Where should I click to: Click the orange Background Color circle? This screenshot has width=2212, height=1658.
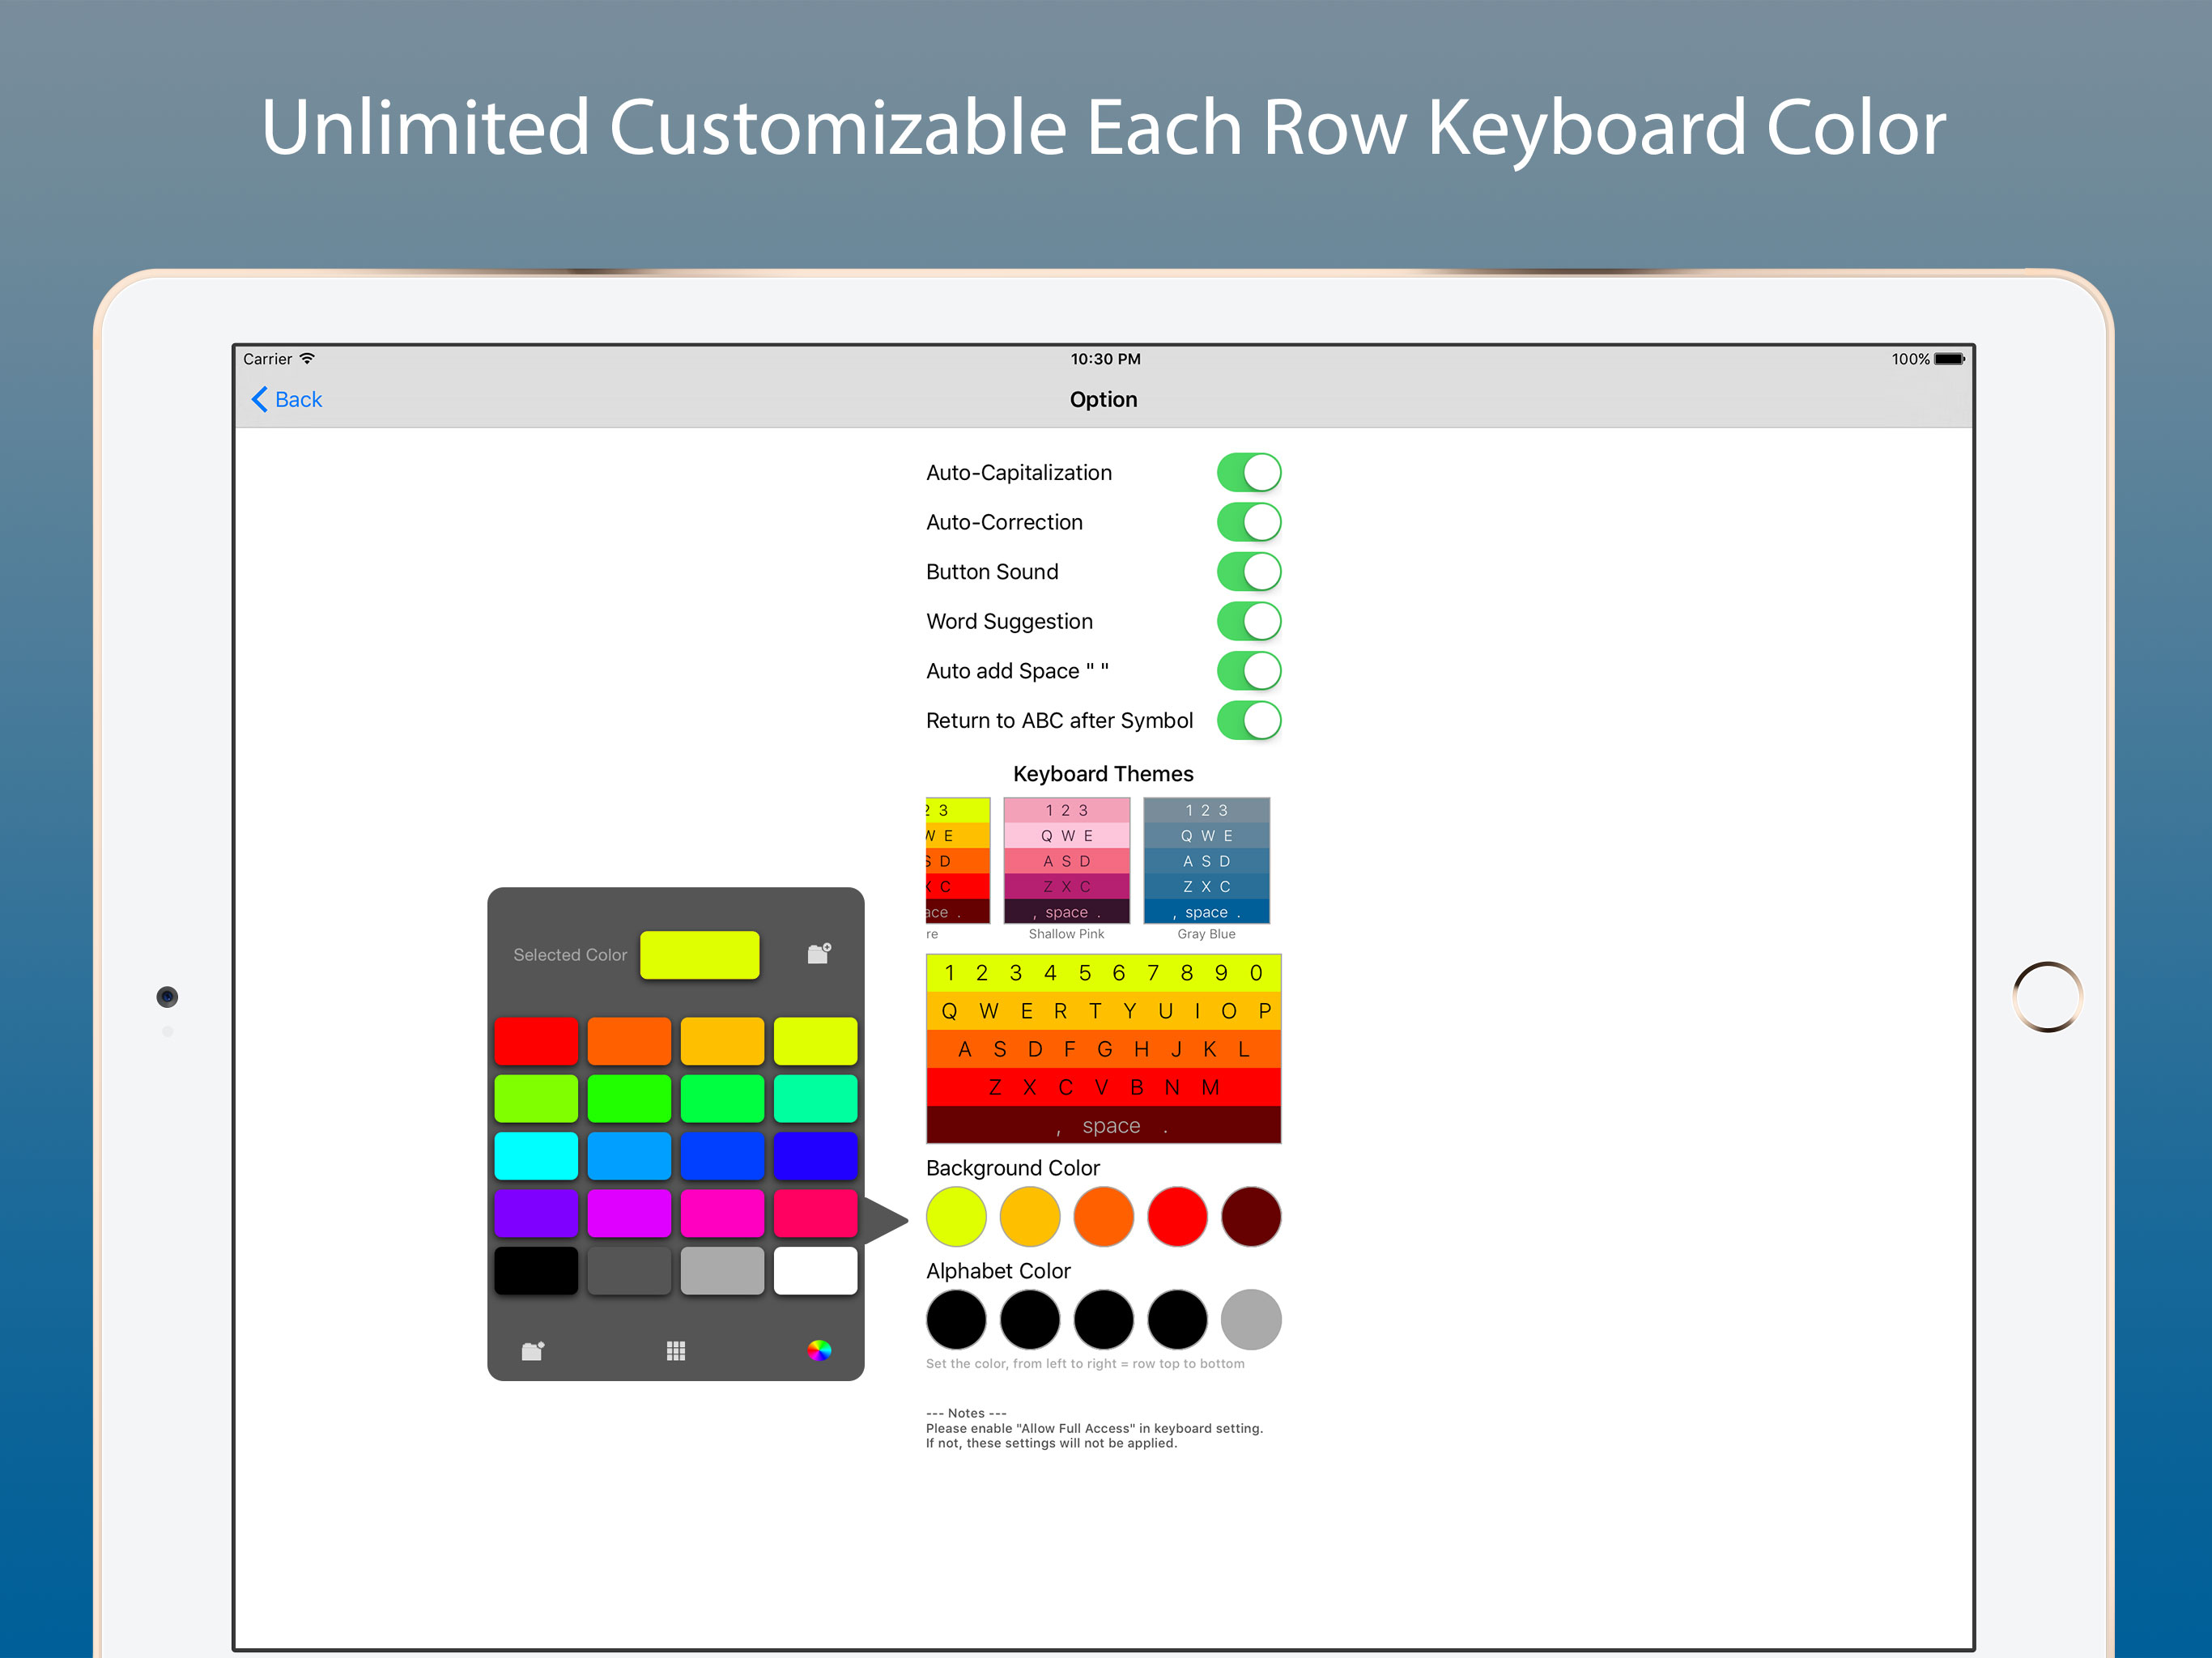click(x=1103, y=1217)
